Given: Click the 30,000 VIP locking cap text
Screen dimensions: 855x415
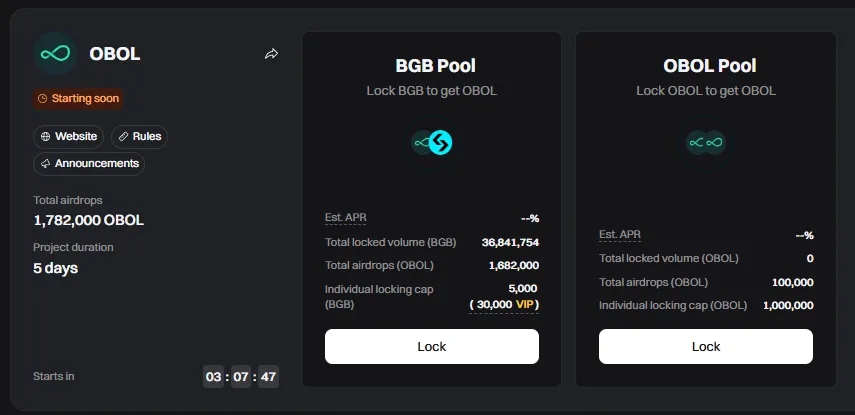Looking at the screenshot, I should 505,304.
